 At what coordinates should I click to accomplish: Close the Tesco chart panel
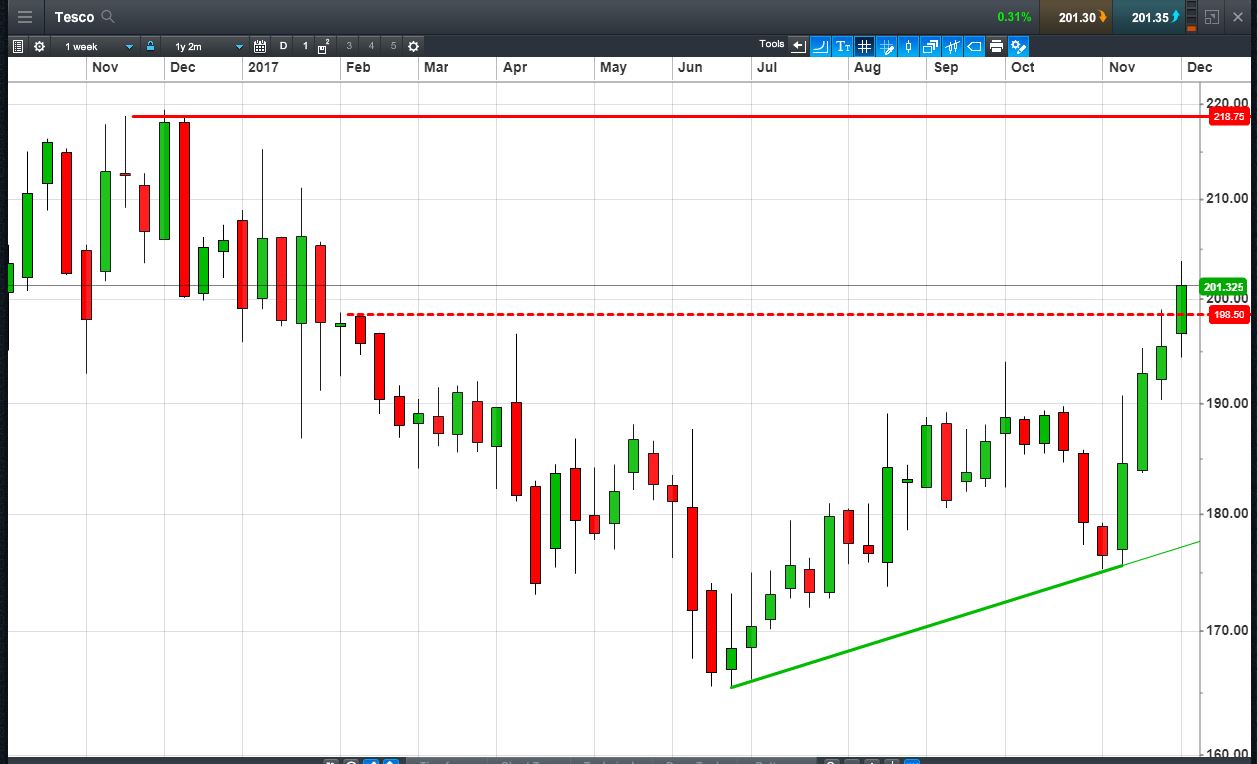pos(1238,17)
